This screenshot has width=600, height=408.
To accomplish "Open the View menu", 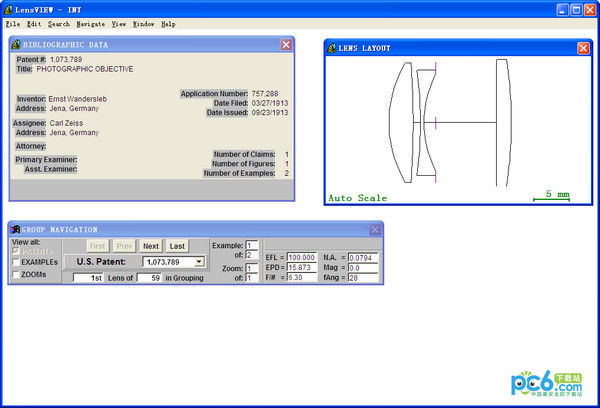I will pyautogui.click(x=119, y=23).
